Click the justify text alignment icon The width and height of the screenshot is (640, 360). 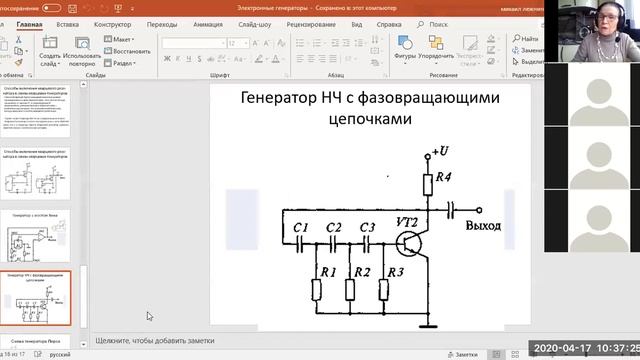[333, 59]
